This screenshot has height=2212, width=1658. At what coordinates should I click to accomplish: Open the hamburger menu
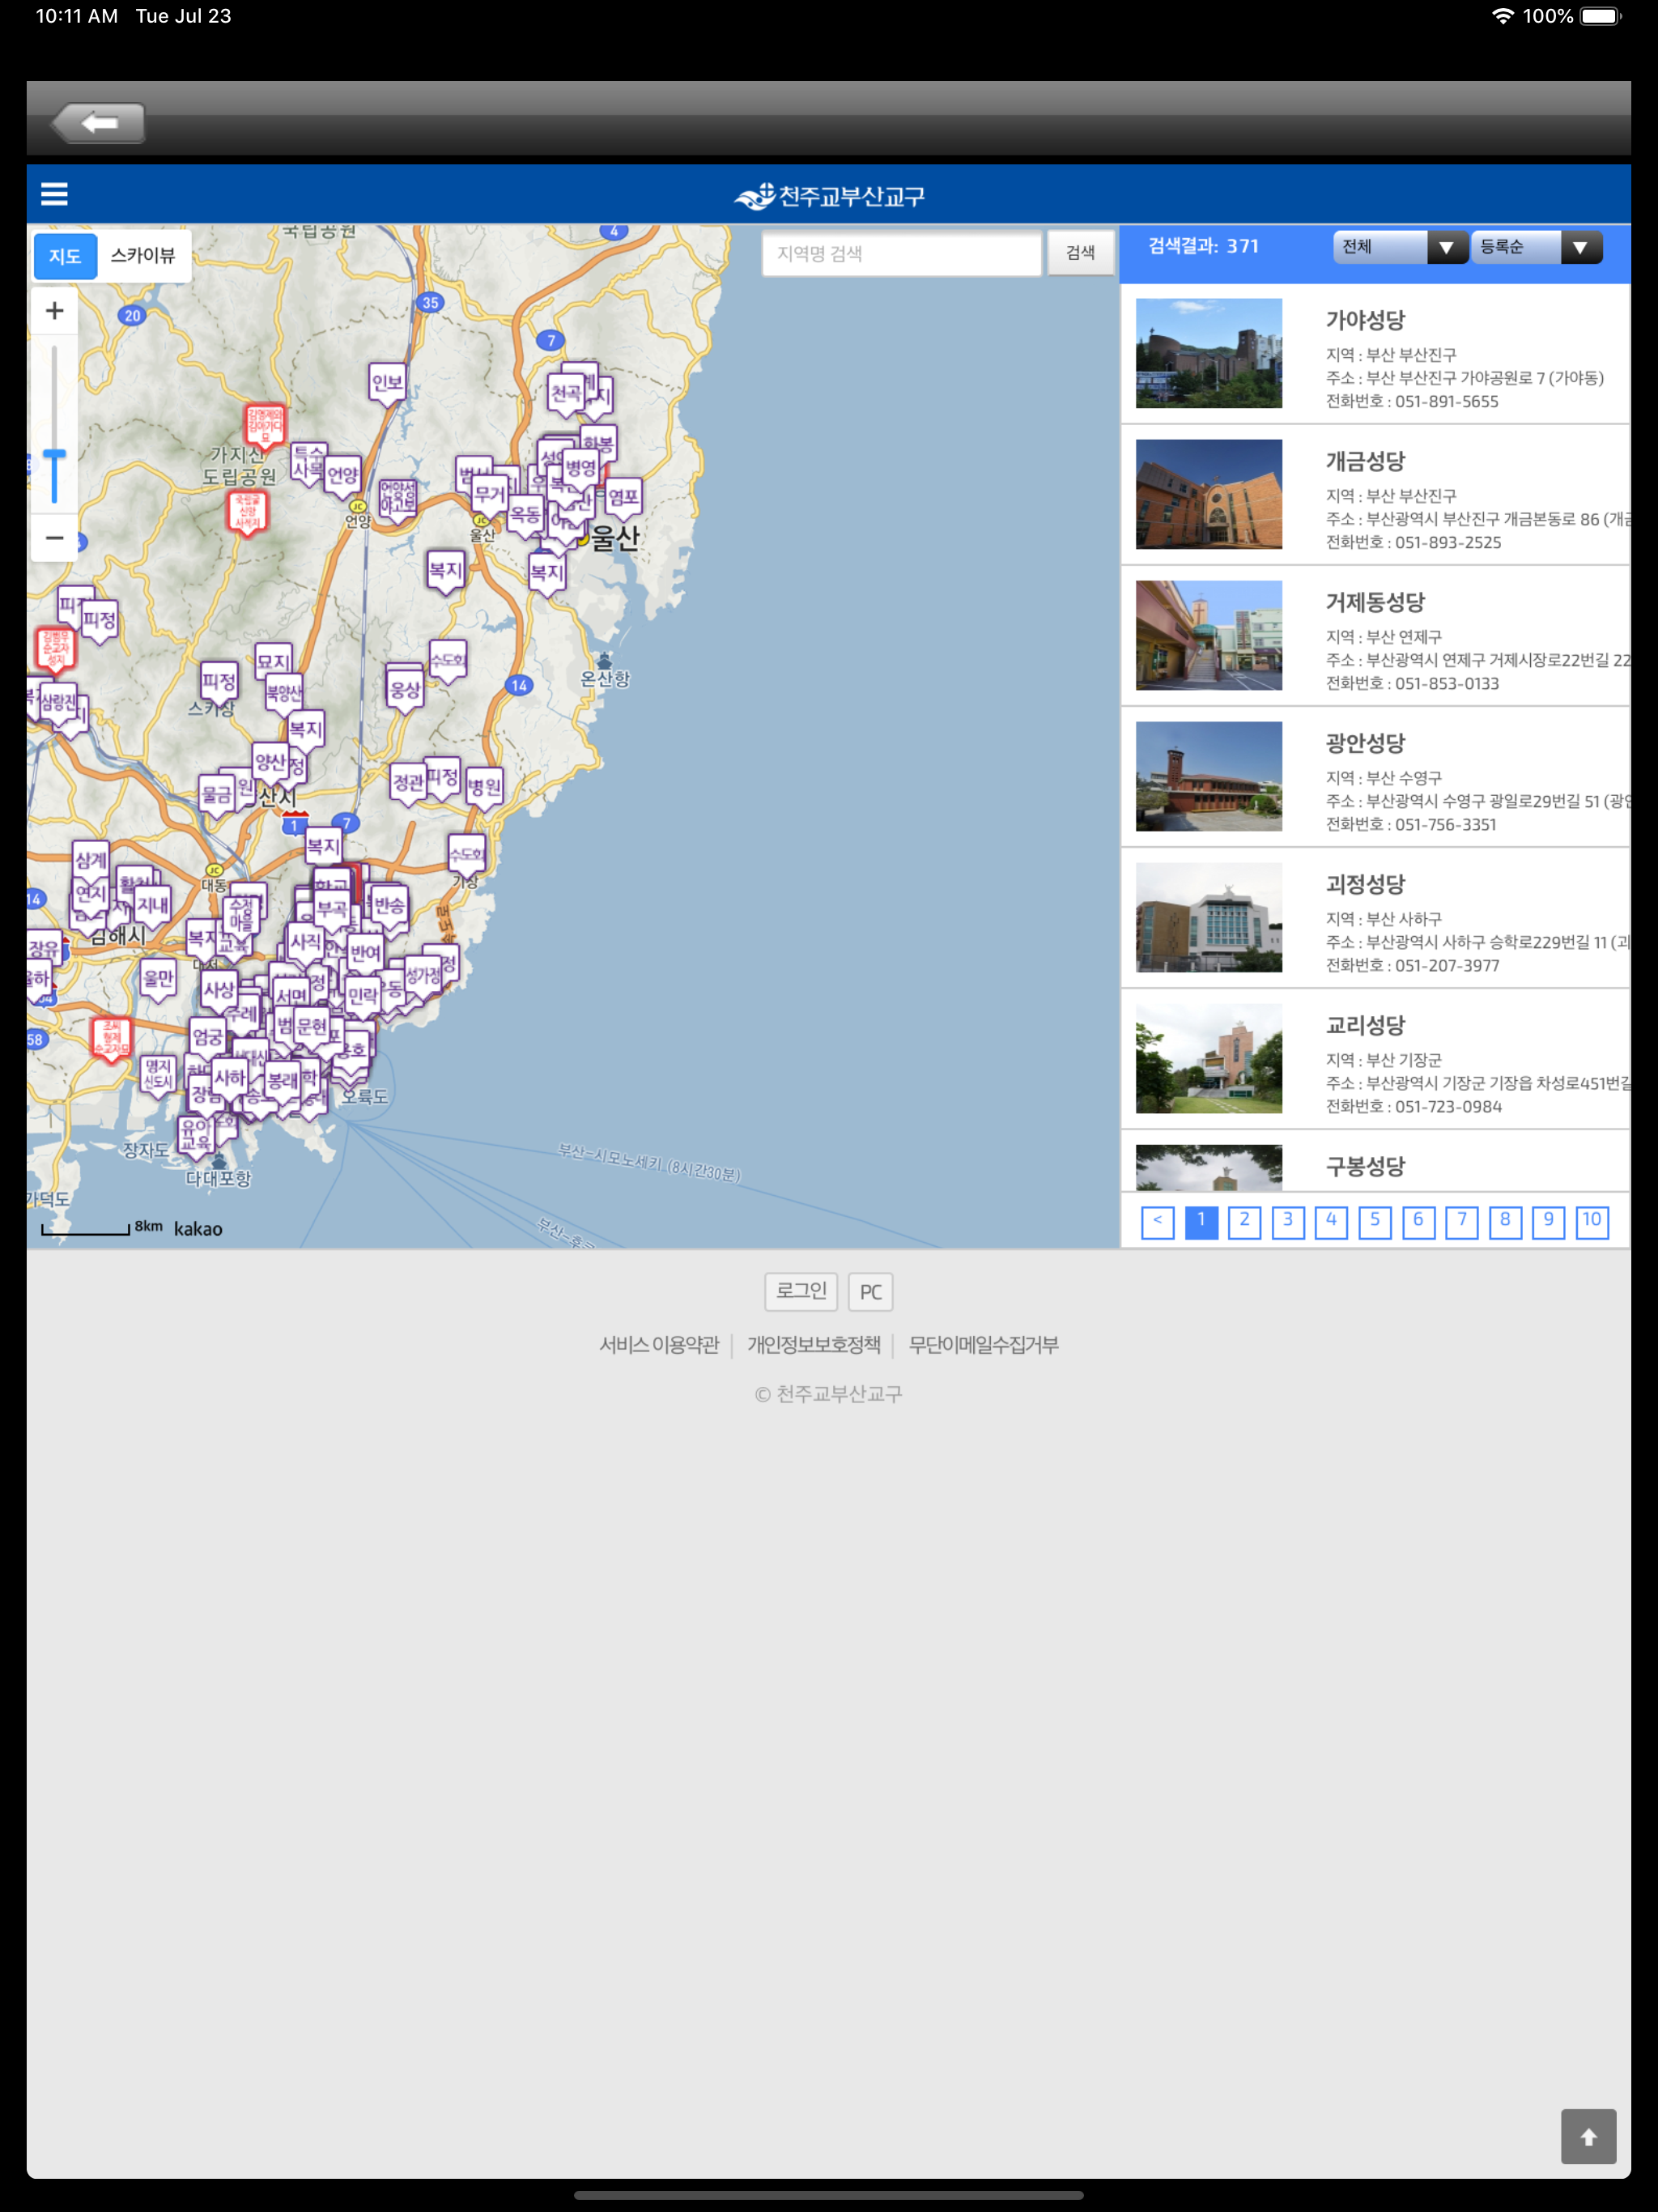pyautogui.click(x=54, y=194)
